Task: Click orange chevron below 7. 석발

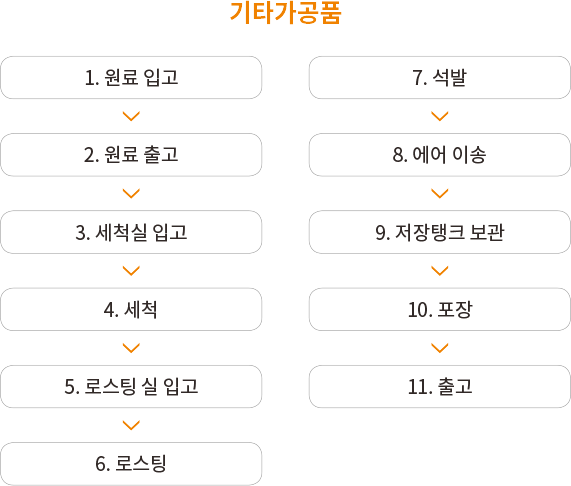Action: (440, 116)
